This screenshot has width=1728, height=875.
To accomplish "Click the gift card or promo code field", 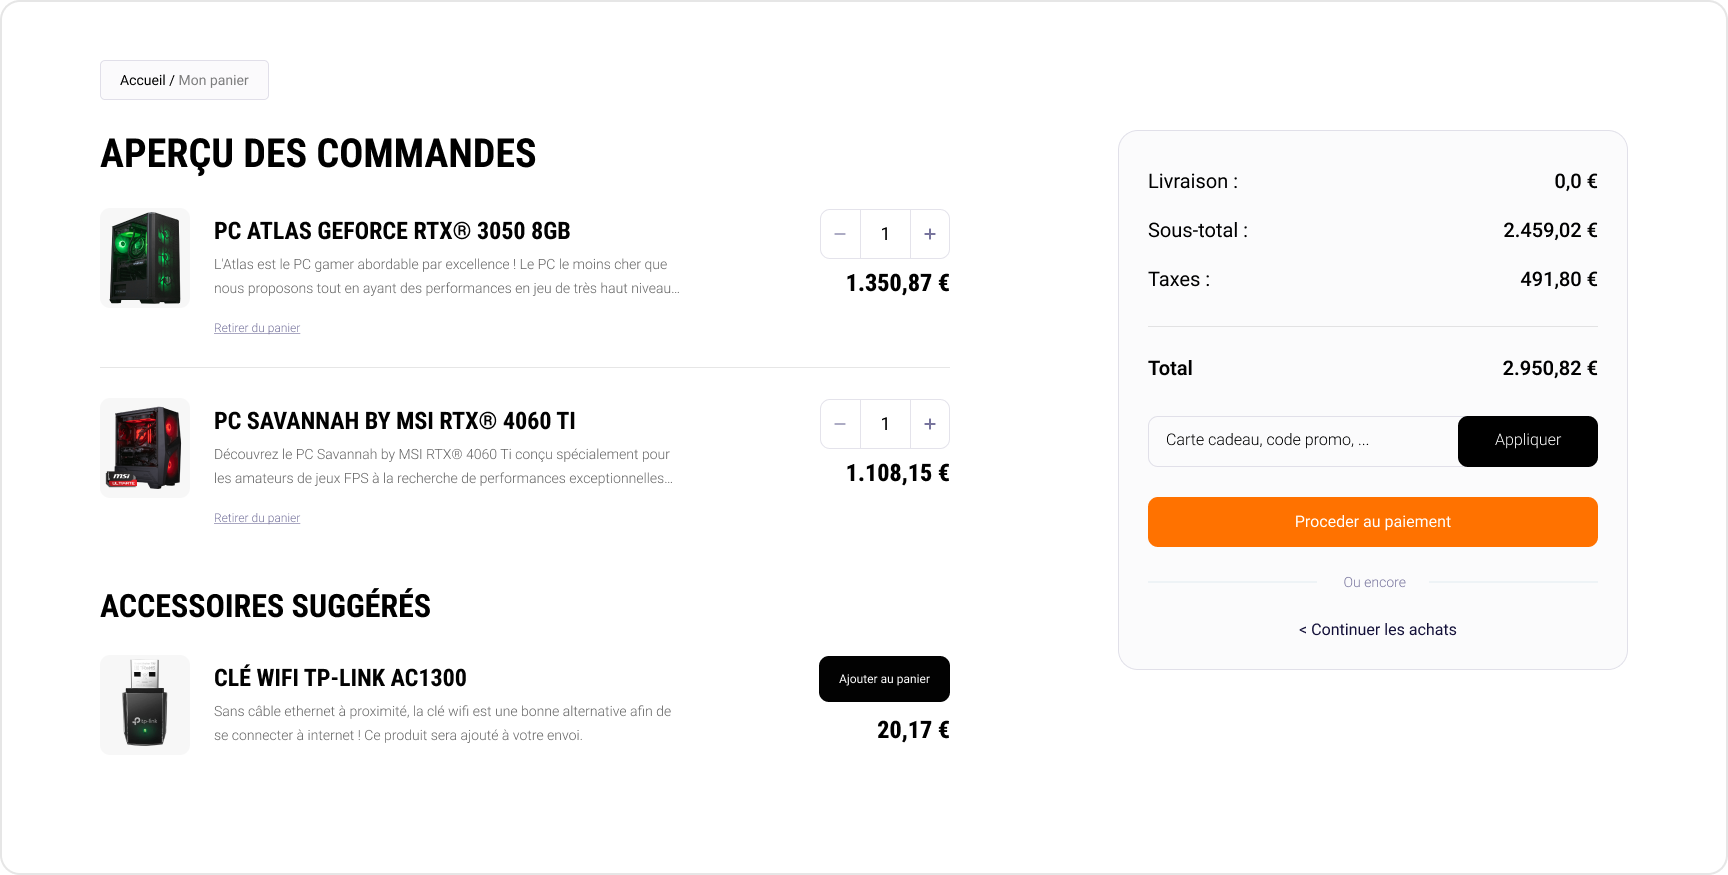I will pos(1302,441).
